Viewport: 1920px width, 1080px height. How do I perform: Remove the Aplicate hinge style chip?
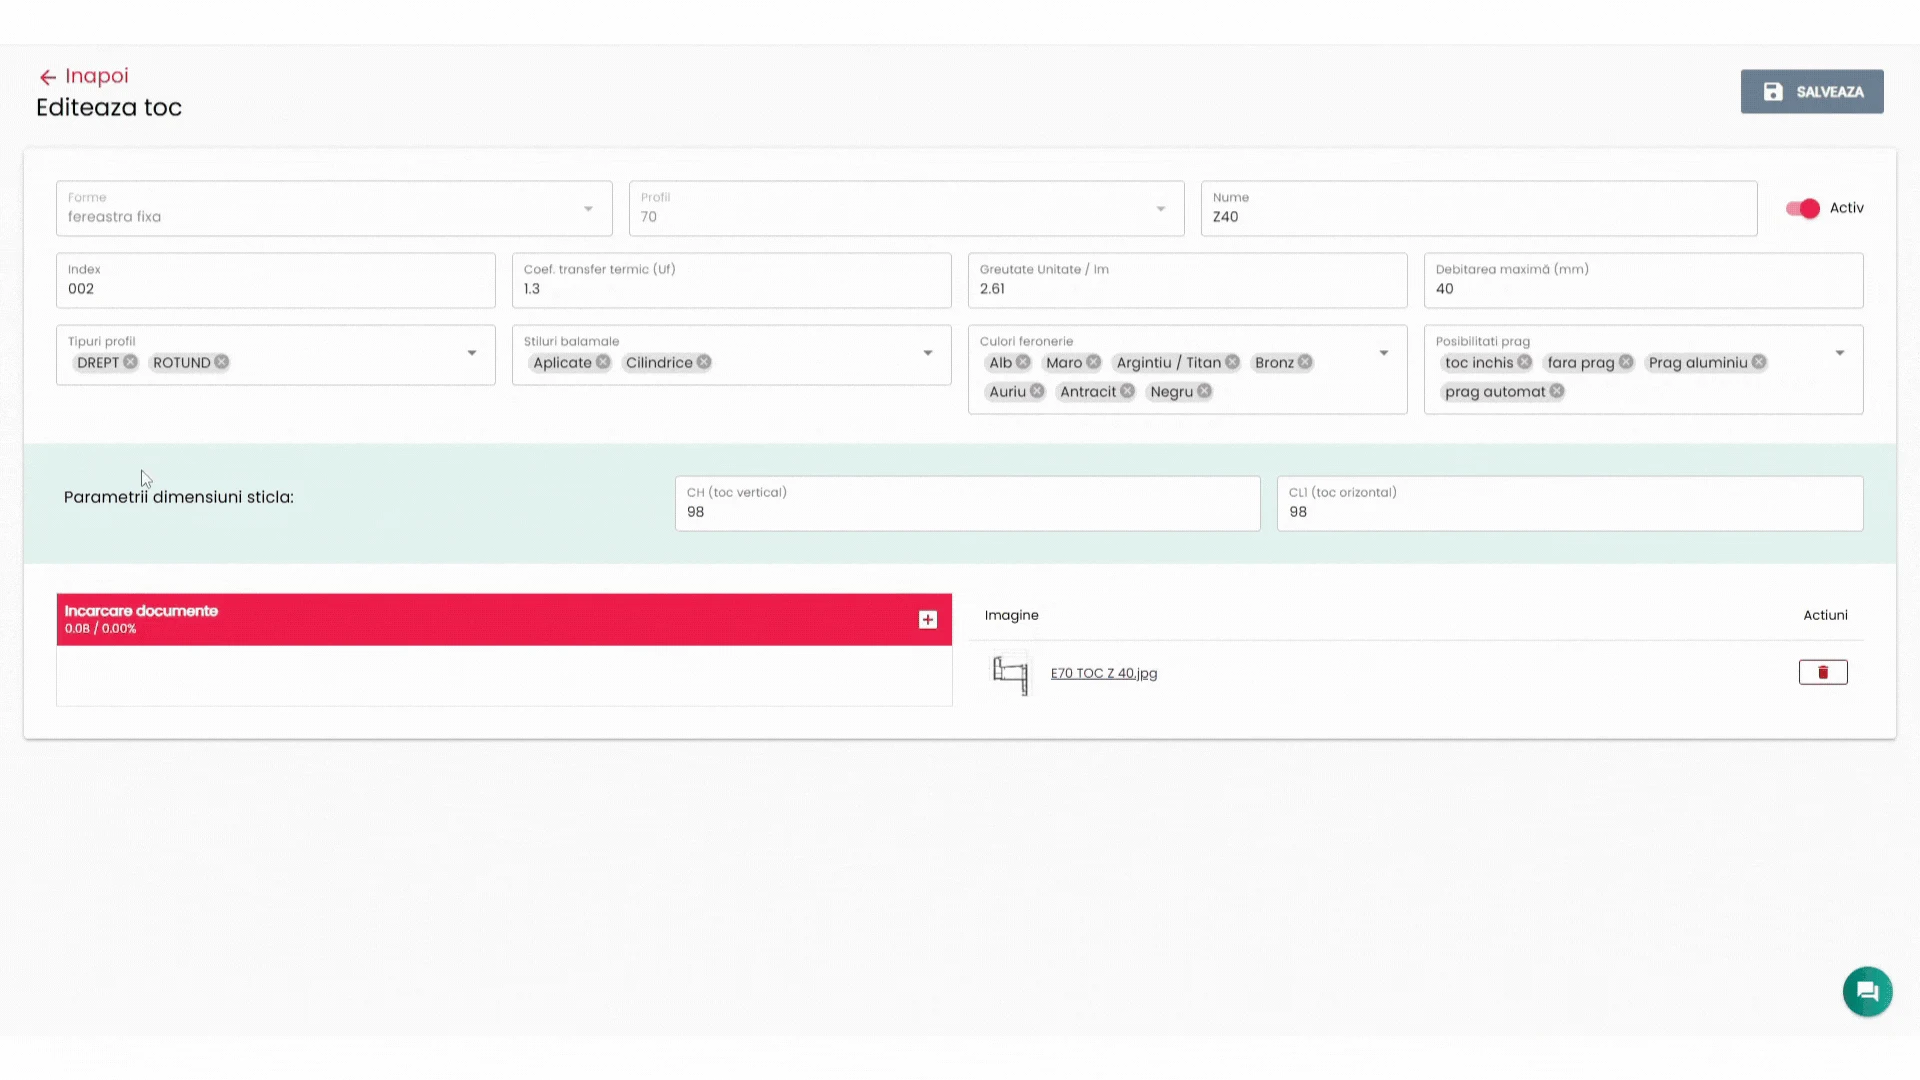click(x=603, y=362)
